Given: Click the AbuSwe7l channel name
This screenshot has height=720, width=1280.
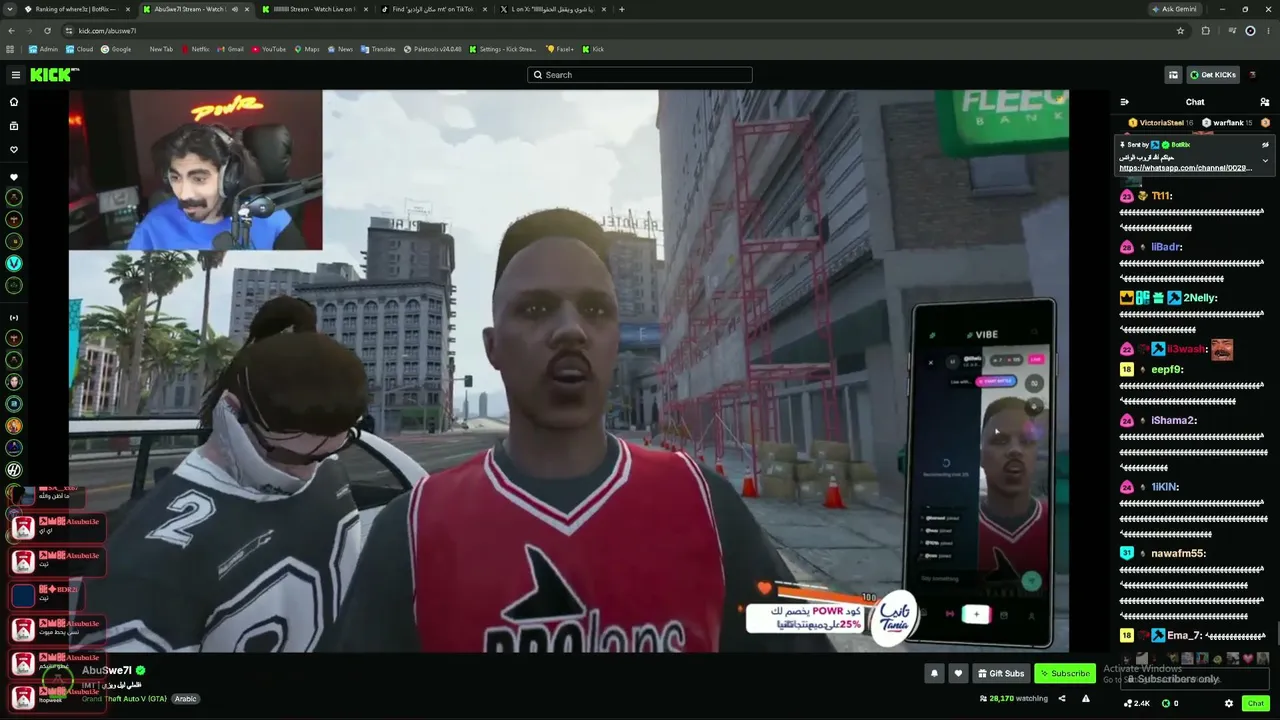Looking at the screenshot, I should click(x=107, y=670).
